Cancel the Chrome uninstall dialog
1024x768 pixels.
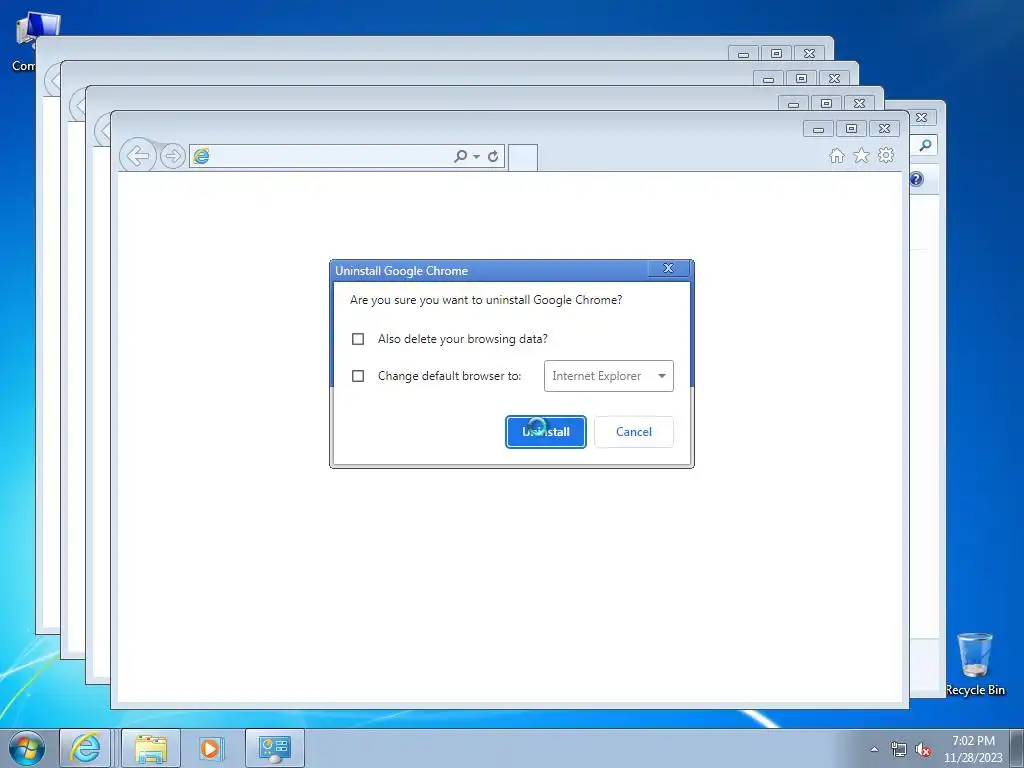point(633,432)
